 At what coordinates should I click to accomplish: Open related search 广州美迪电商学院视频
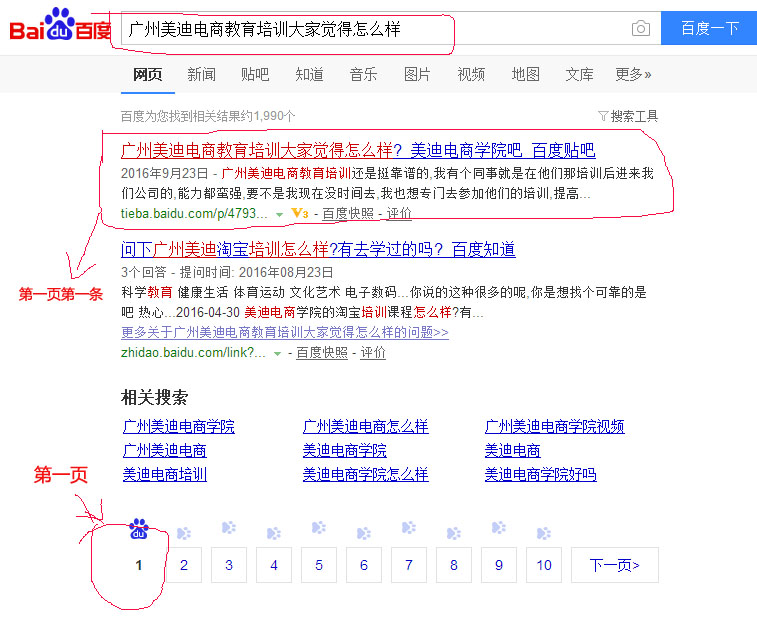click(x=555, y=426)
